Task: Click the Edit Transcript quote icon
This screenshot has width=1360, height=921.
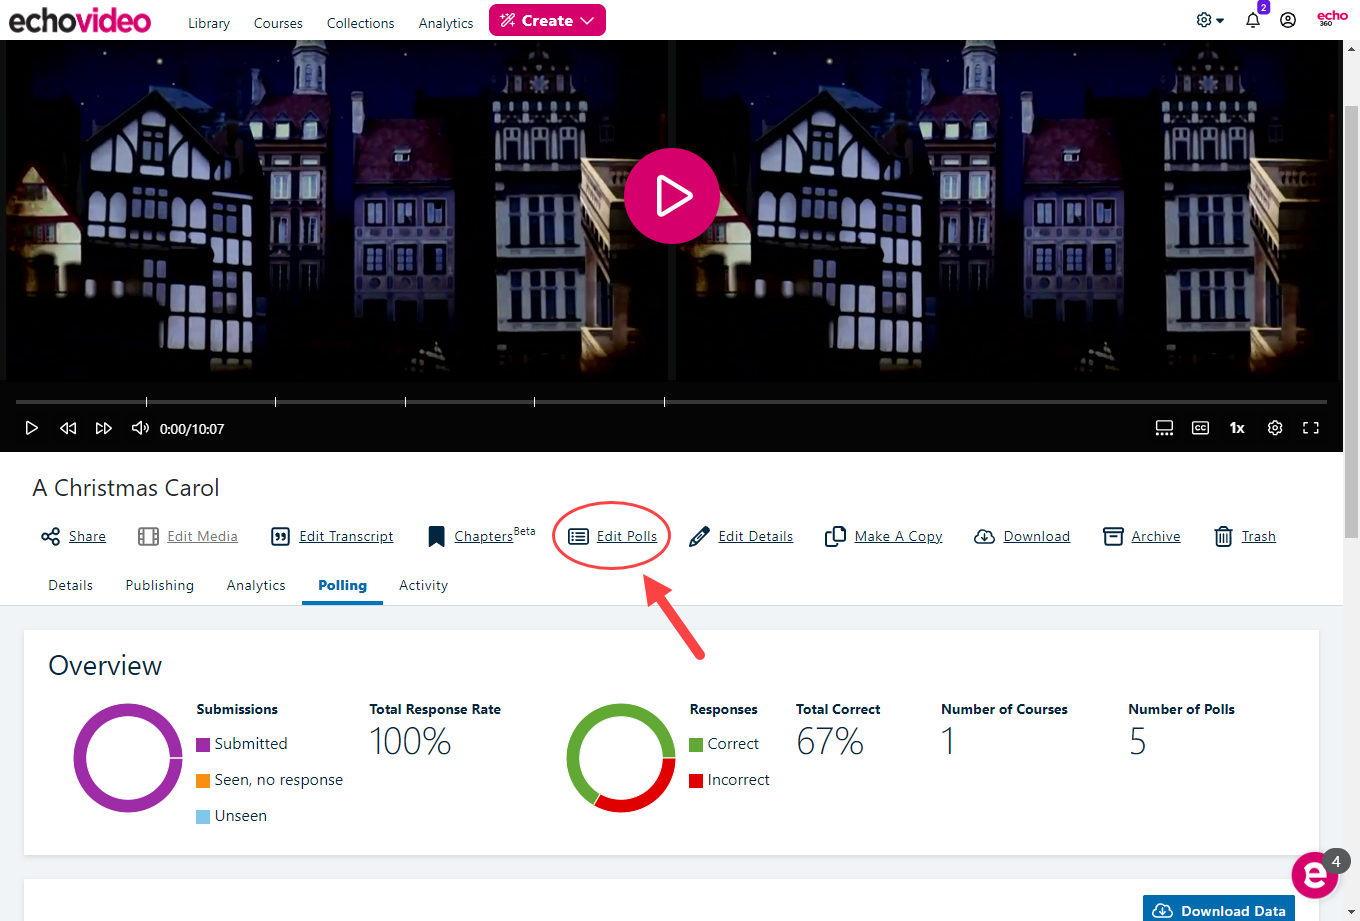Action: 281,537
